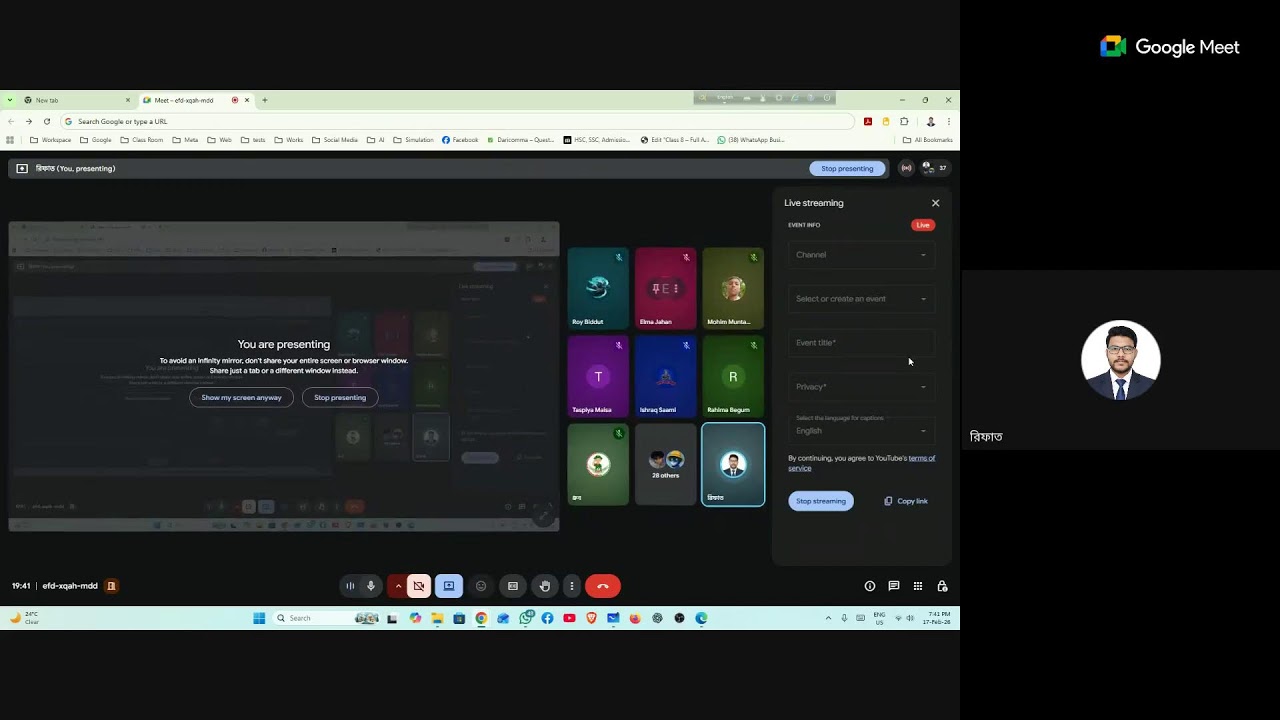Open File Explorer from the taskbar
The width and height of the screenshot is (1280, 720).
click(437, 618)
